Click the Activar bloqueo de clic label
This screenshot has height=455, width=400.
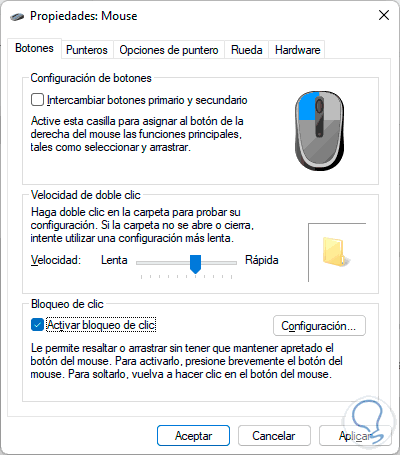coord(101,325)
